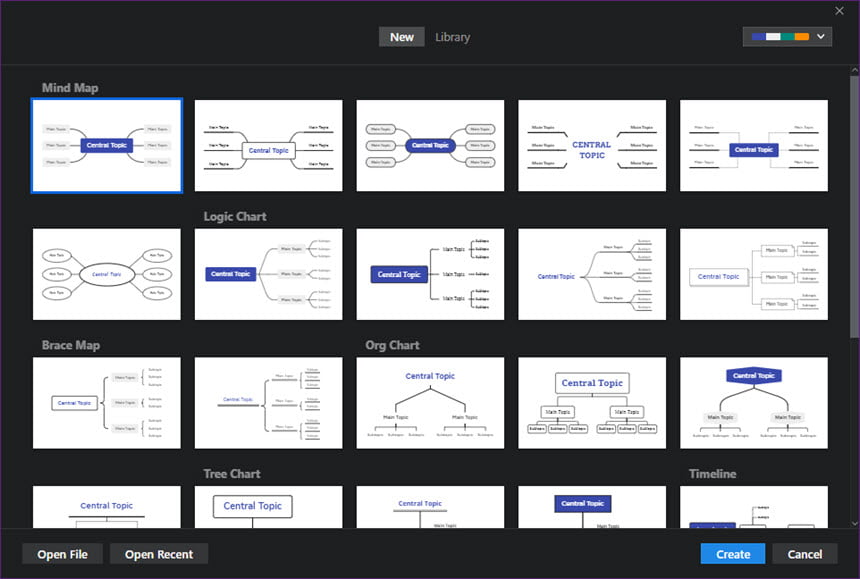
Task: Open the color theme dropdown
Action: (787, 37)
